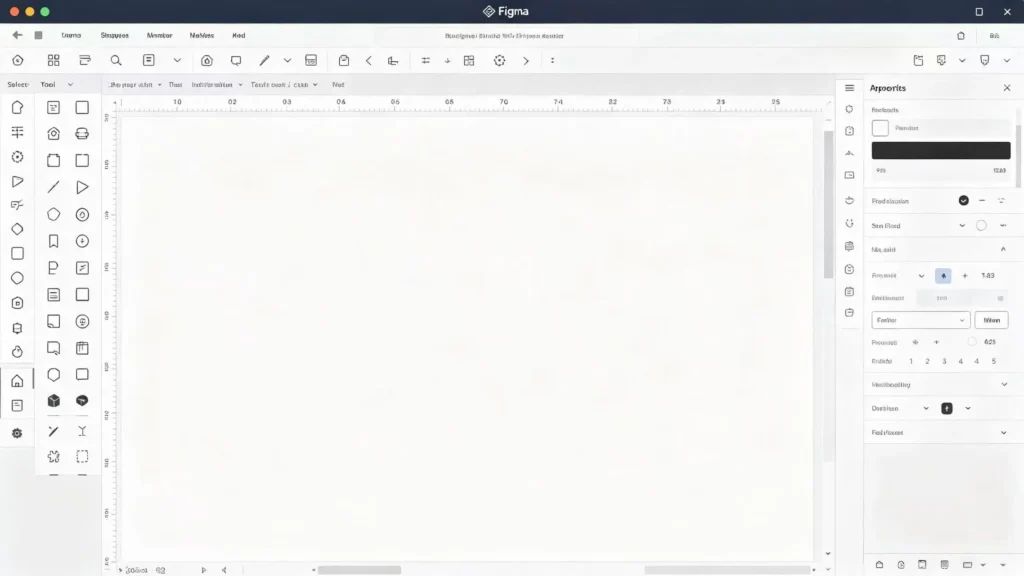Click the Nhen button beside the combo box
The height and width of the screenshot is (576, 1024).
(991, 320)
